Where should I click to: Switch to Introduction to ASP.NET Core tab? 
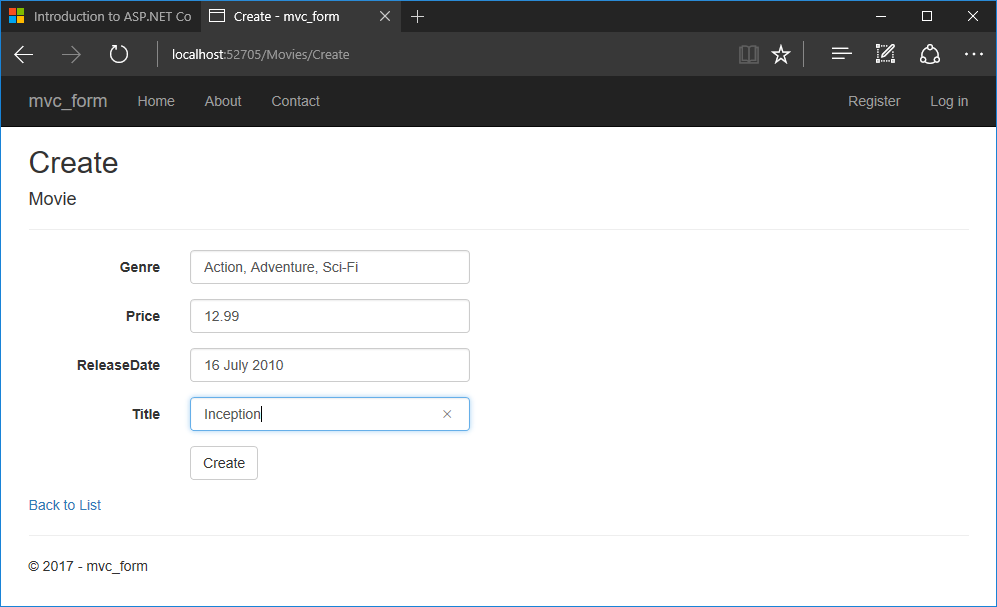[100, 16]
